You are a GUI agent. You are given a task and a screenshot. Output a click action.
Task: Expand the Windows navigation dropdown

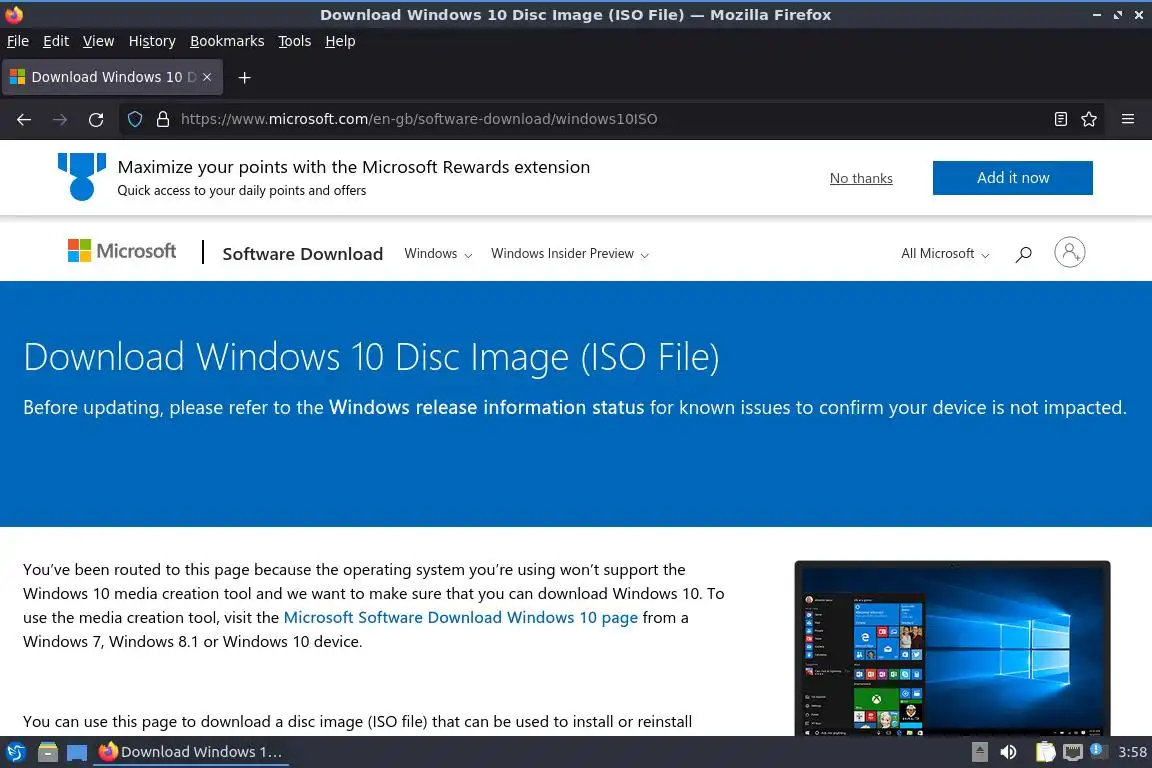438,254
